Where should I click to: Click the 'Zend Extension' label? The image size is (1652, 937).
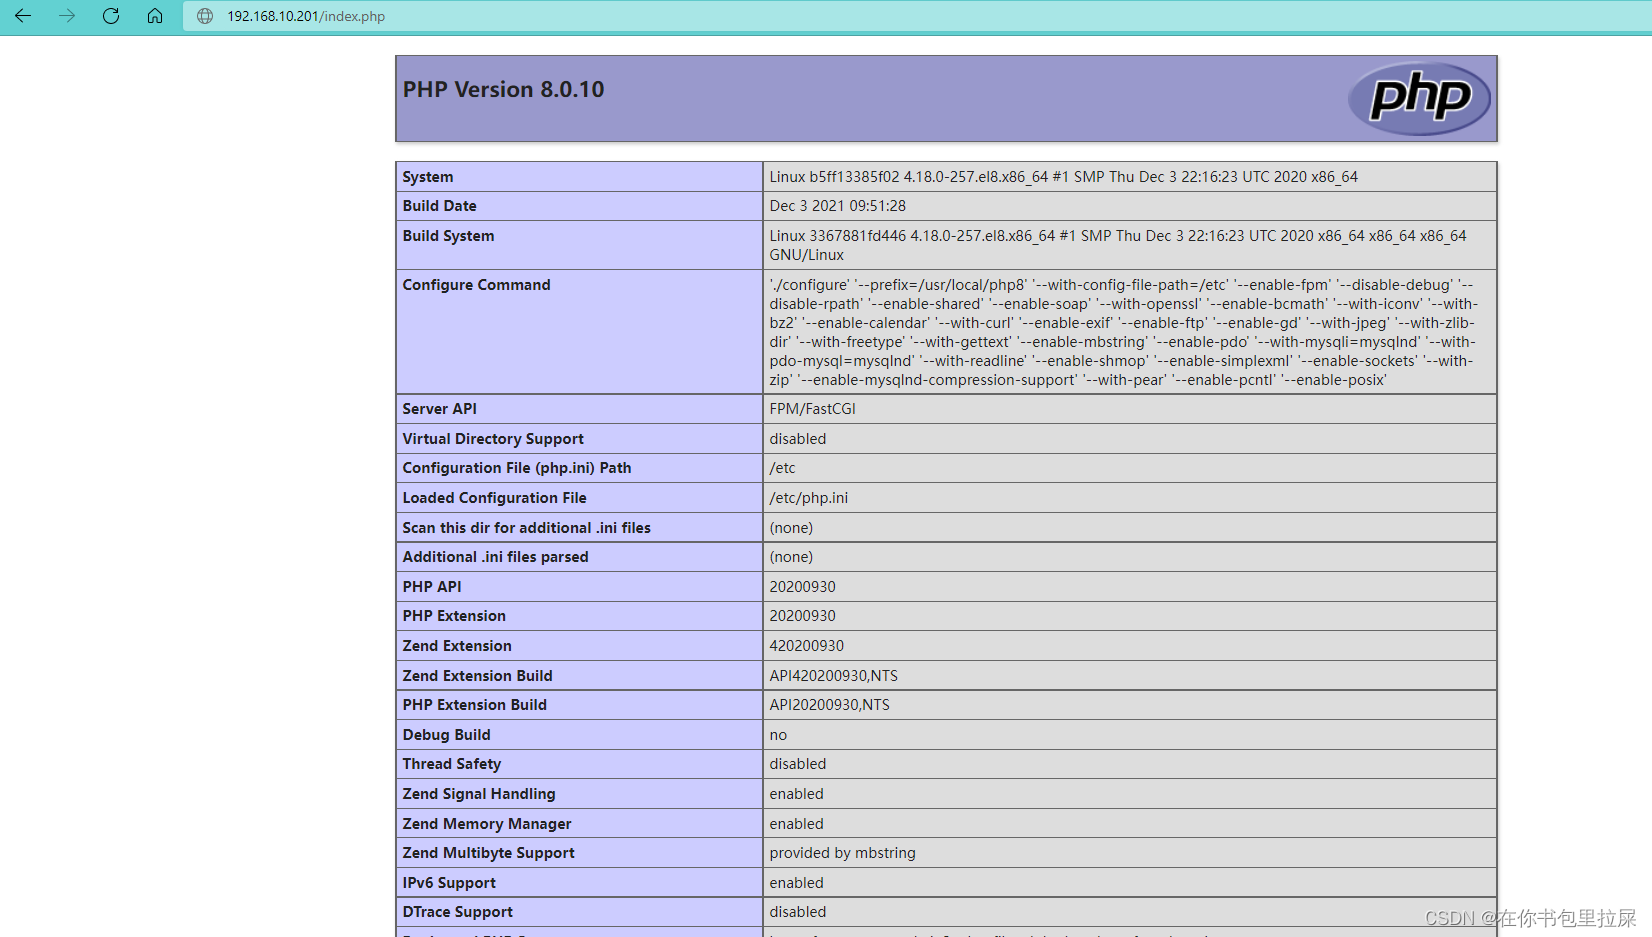[457, 646]
